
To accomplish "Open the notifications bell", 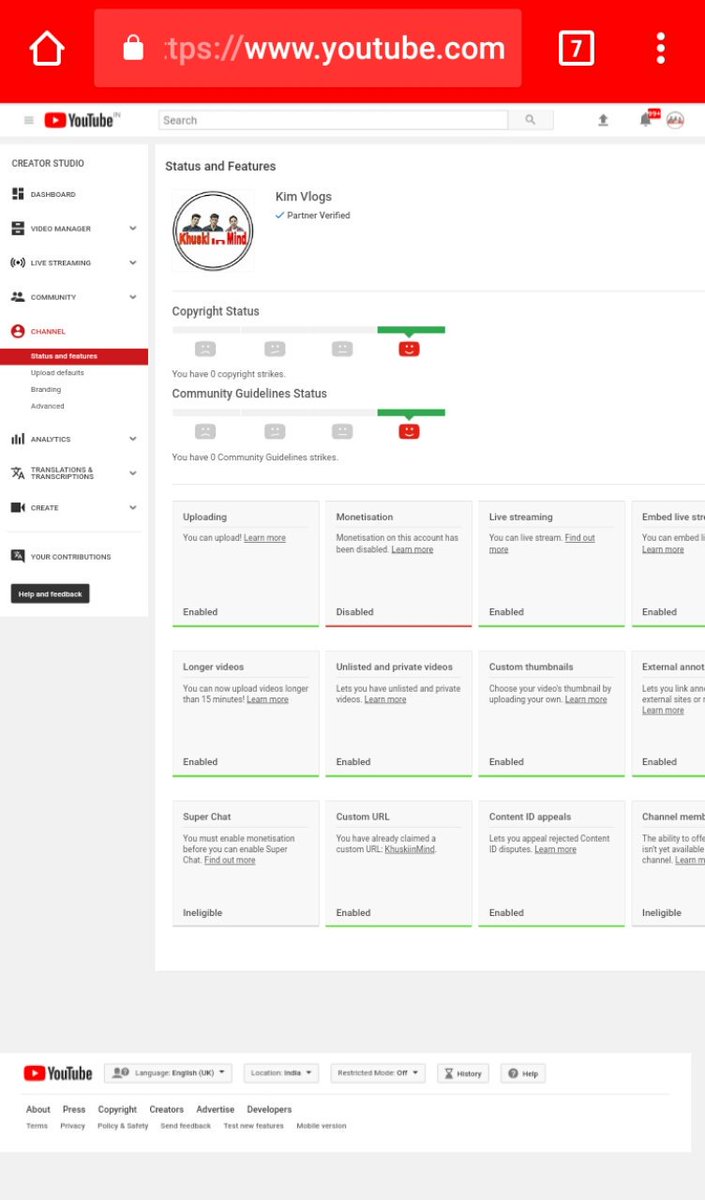I will click(x=646, y=120).
